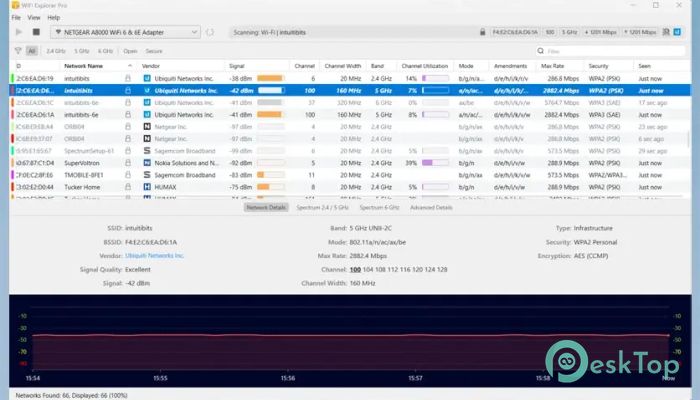The height and width of the screenshot is (400, 700).
Task: Open the File menu
Action: point(16,17)
